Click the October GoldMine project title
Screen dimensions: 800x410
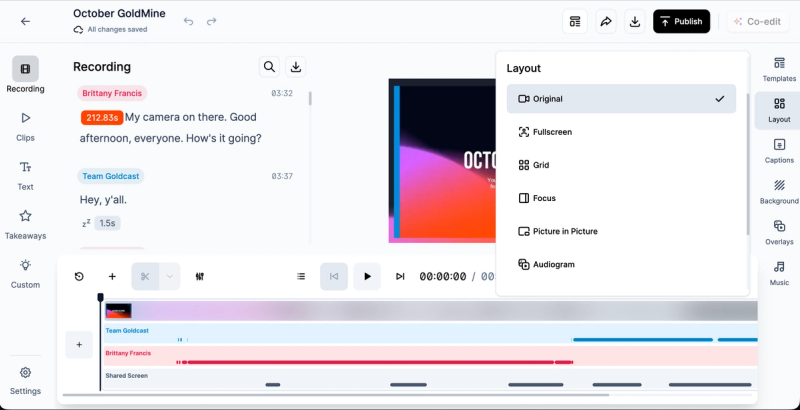[x=119, y=13]
